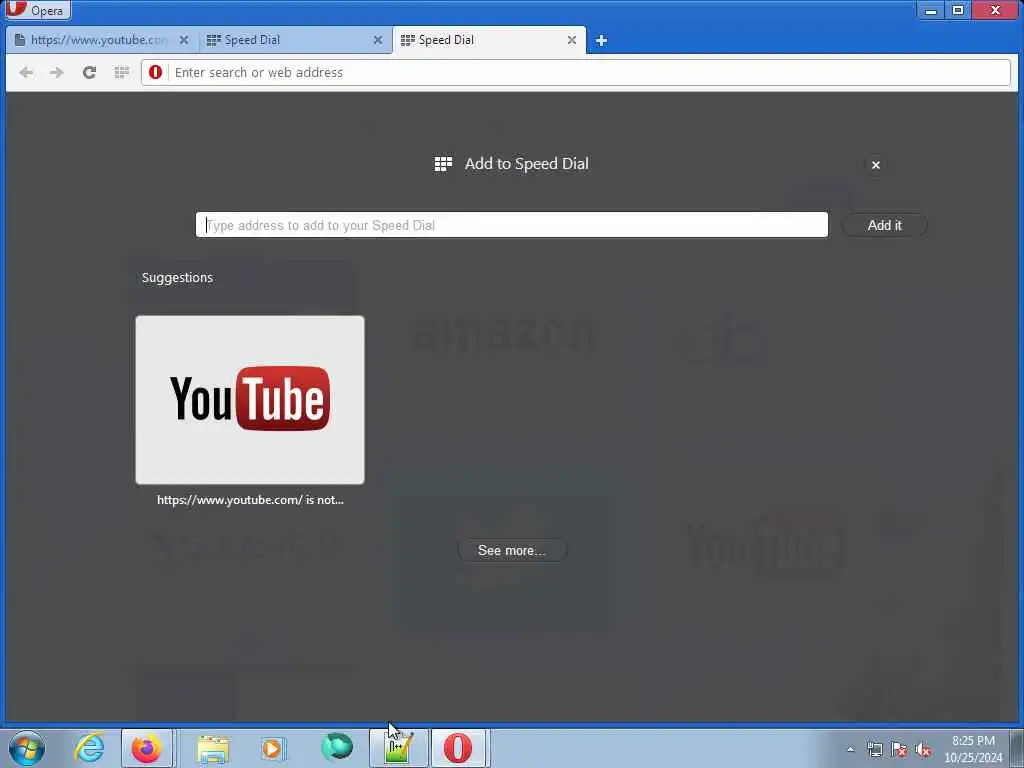Screen dimensions: 1024x768
Task: Open the Action Center flag icon
Action: (899, 749)
